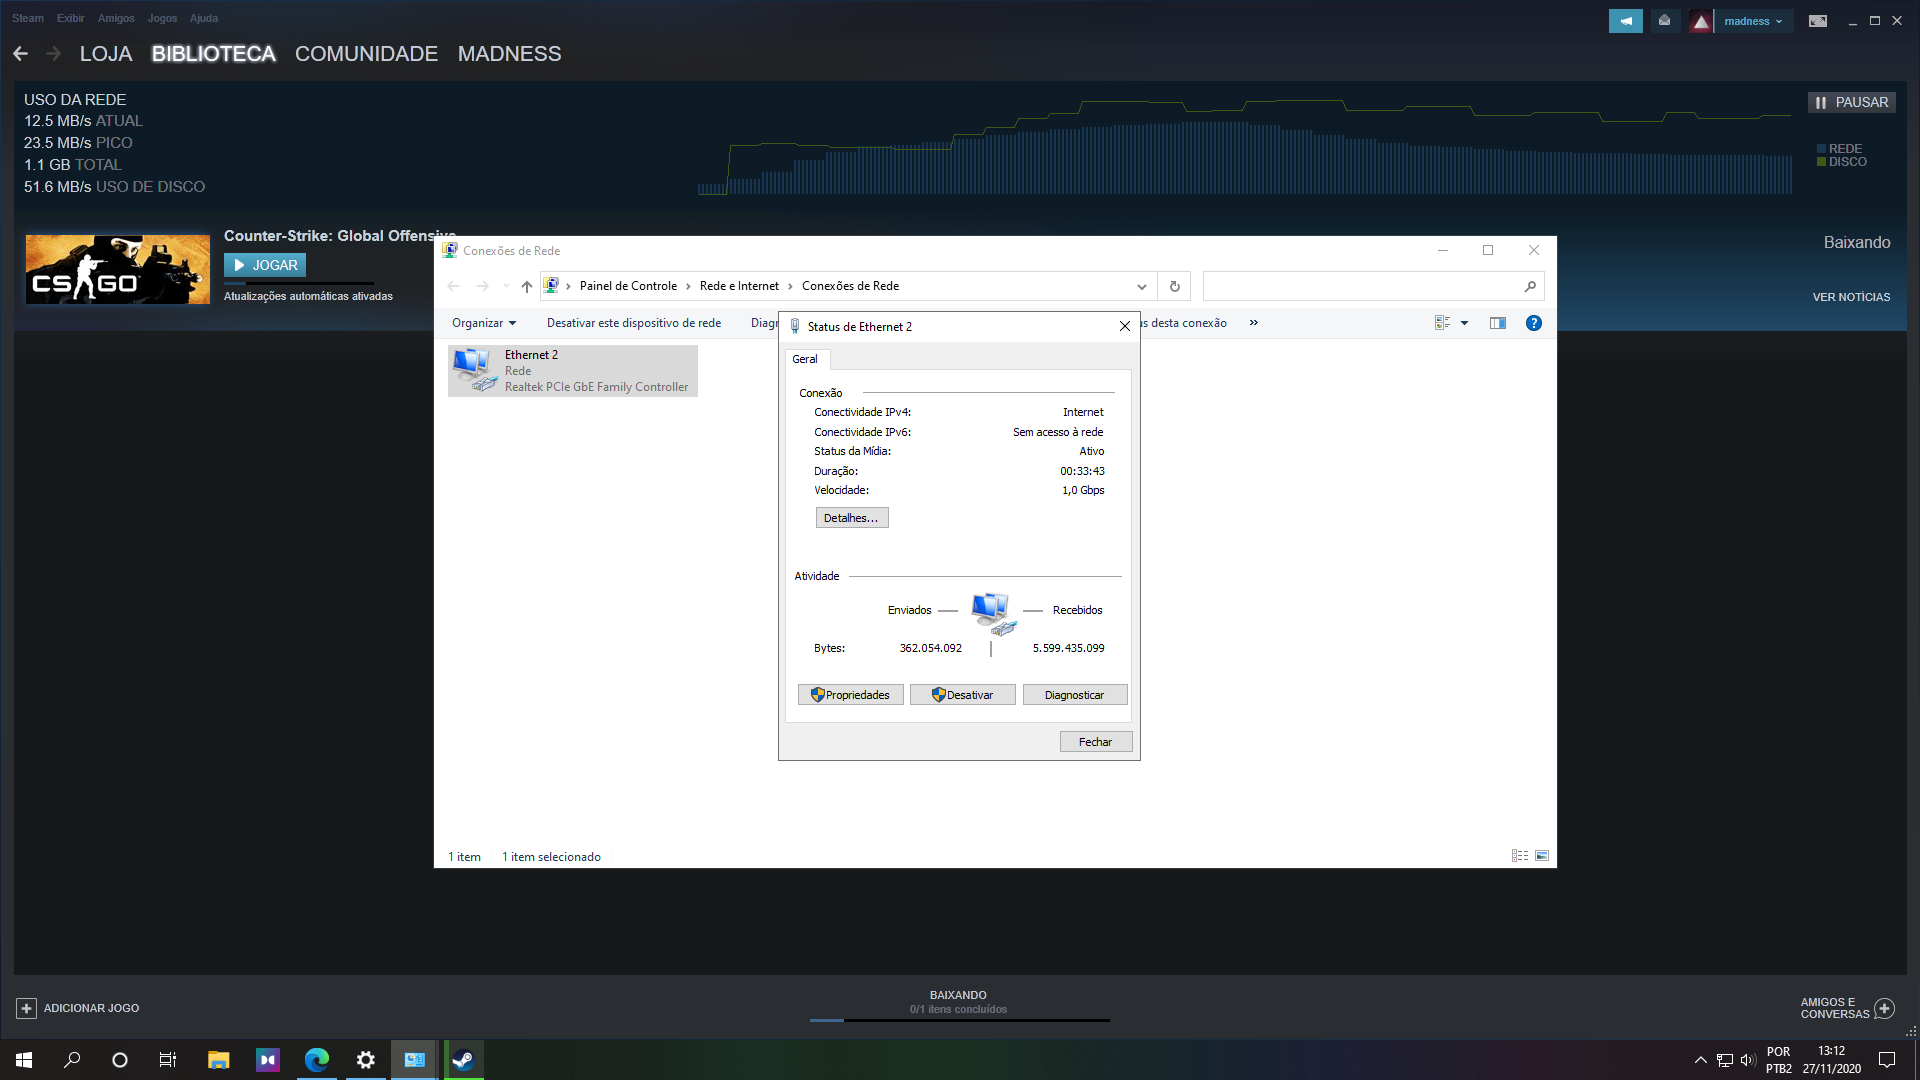Click Rede e Internet breadcrumb
Viewport: 1920px width, 1080px height.
(x=739, y=286)
